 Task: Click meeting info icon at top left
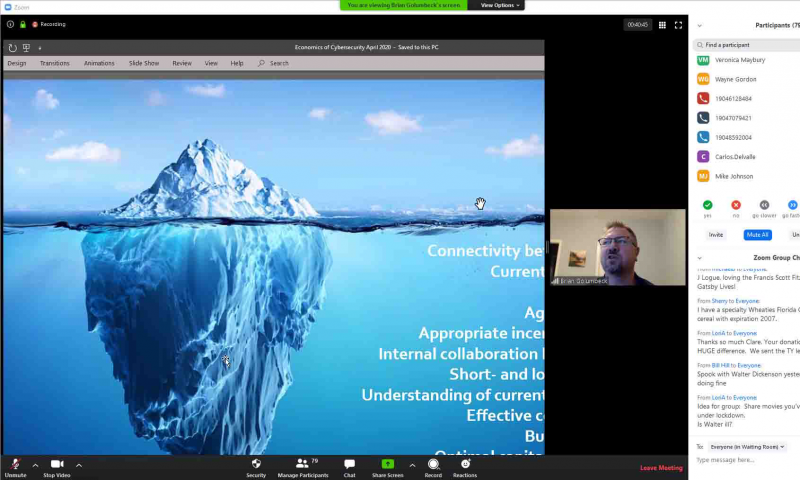tap(10, 24)
